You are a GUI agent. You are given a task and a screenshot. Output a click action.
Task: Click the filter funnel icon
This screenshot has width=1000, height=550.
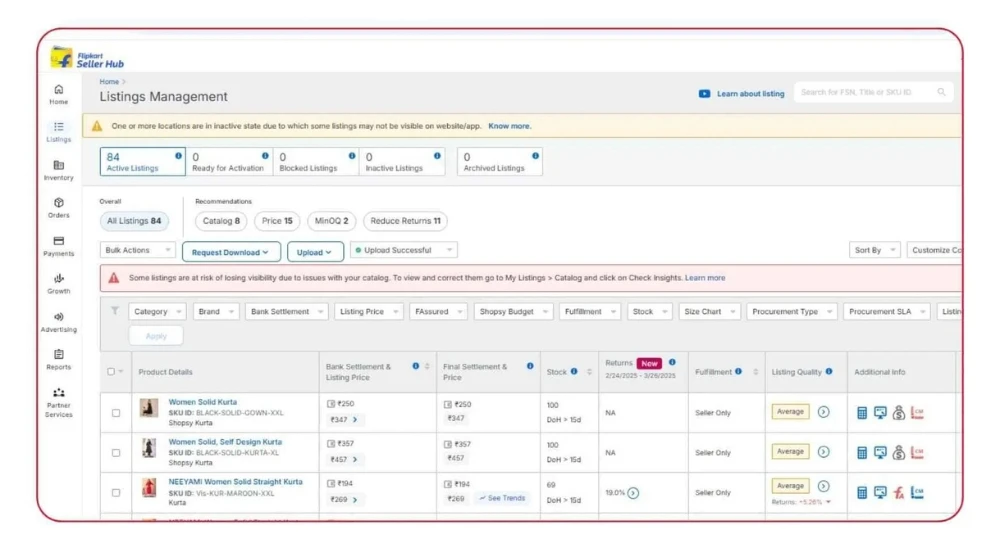click(x=115, y=311)
